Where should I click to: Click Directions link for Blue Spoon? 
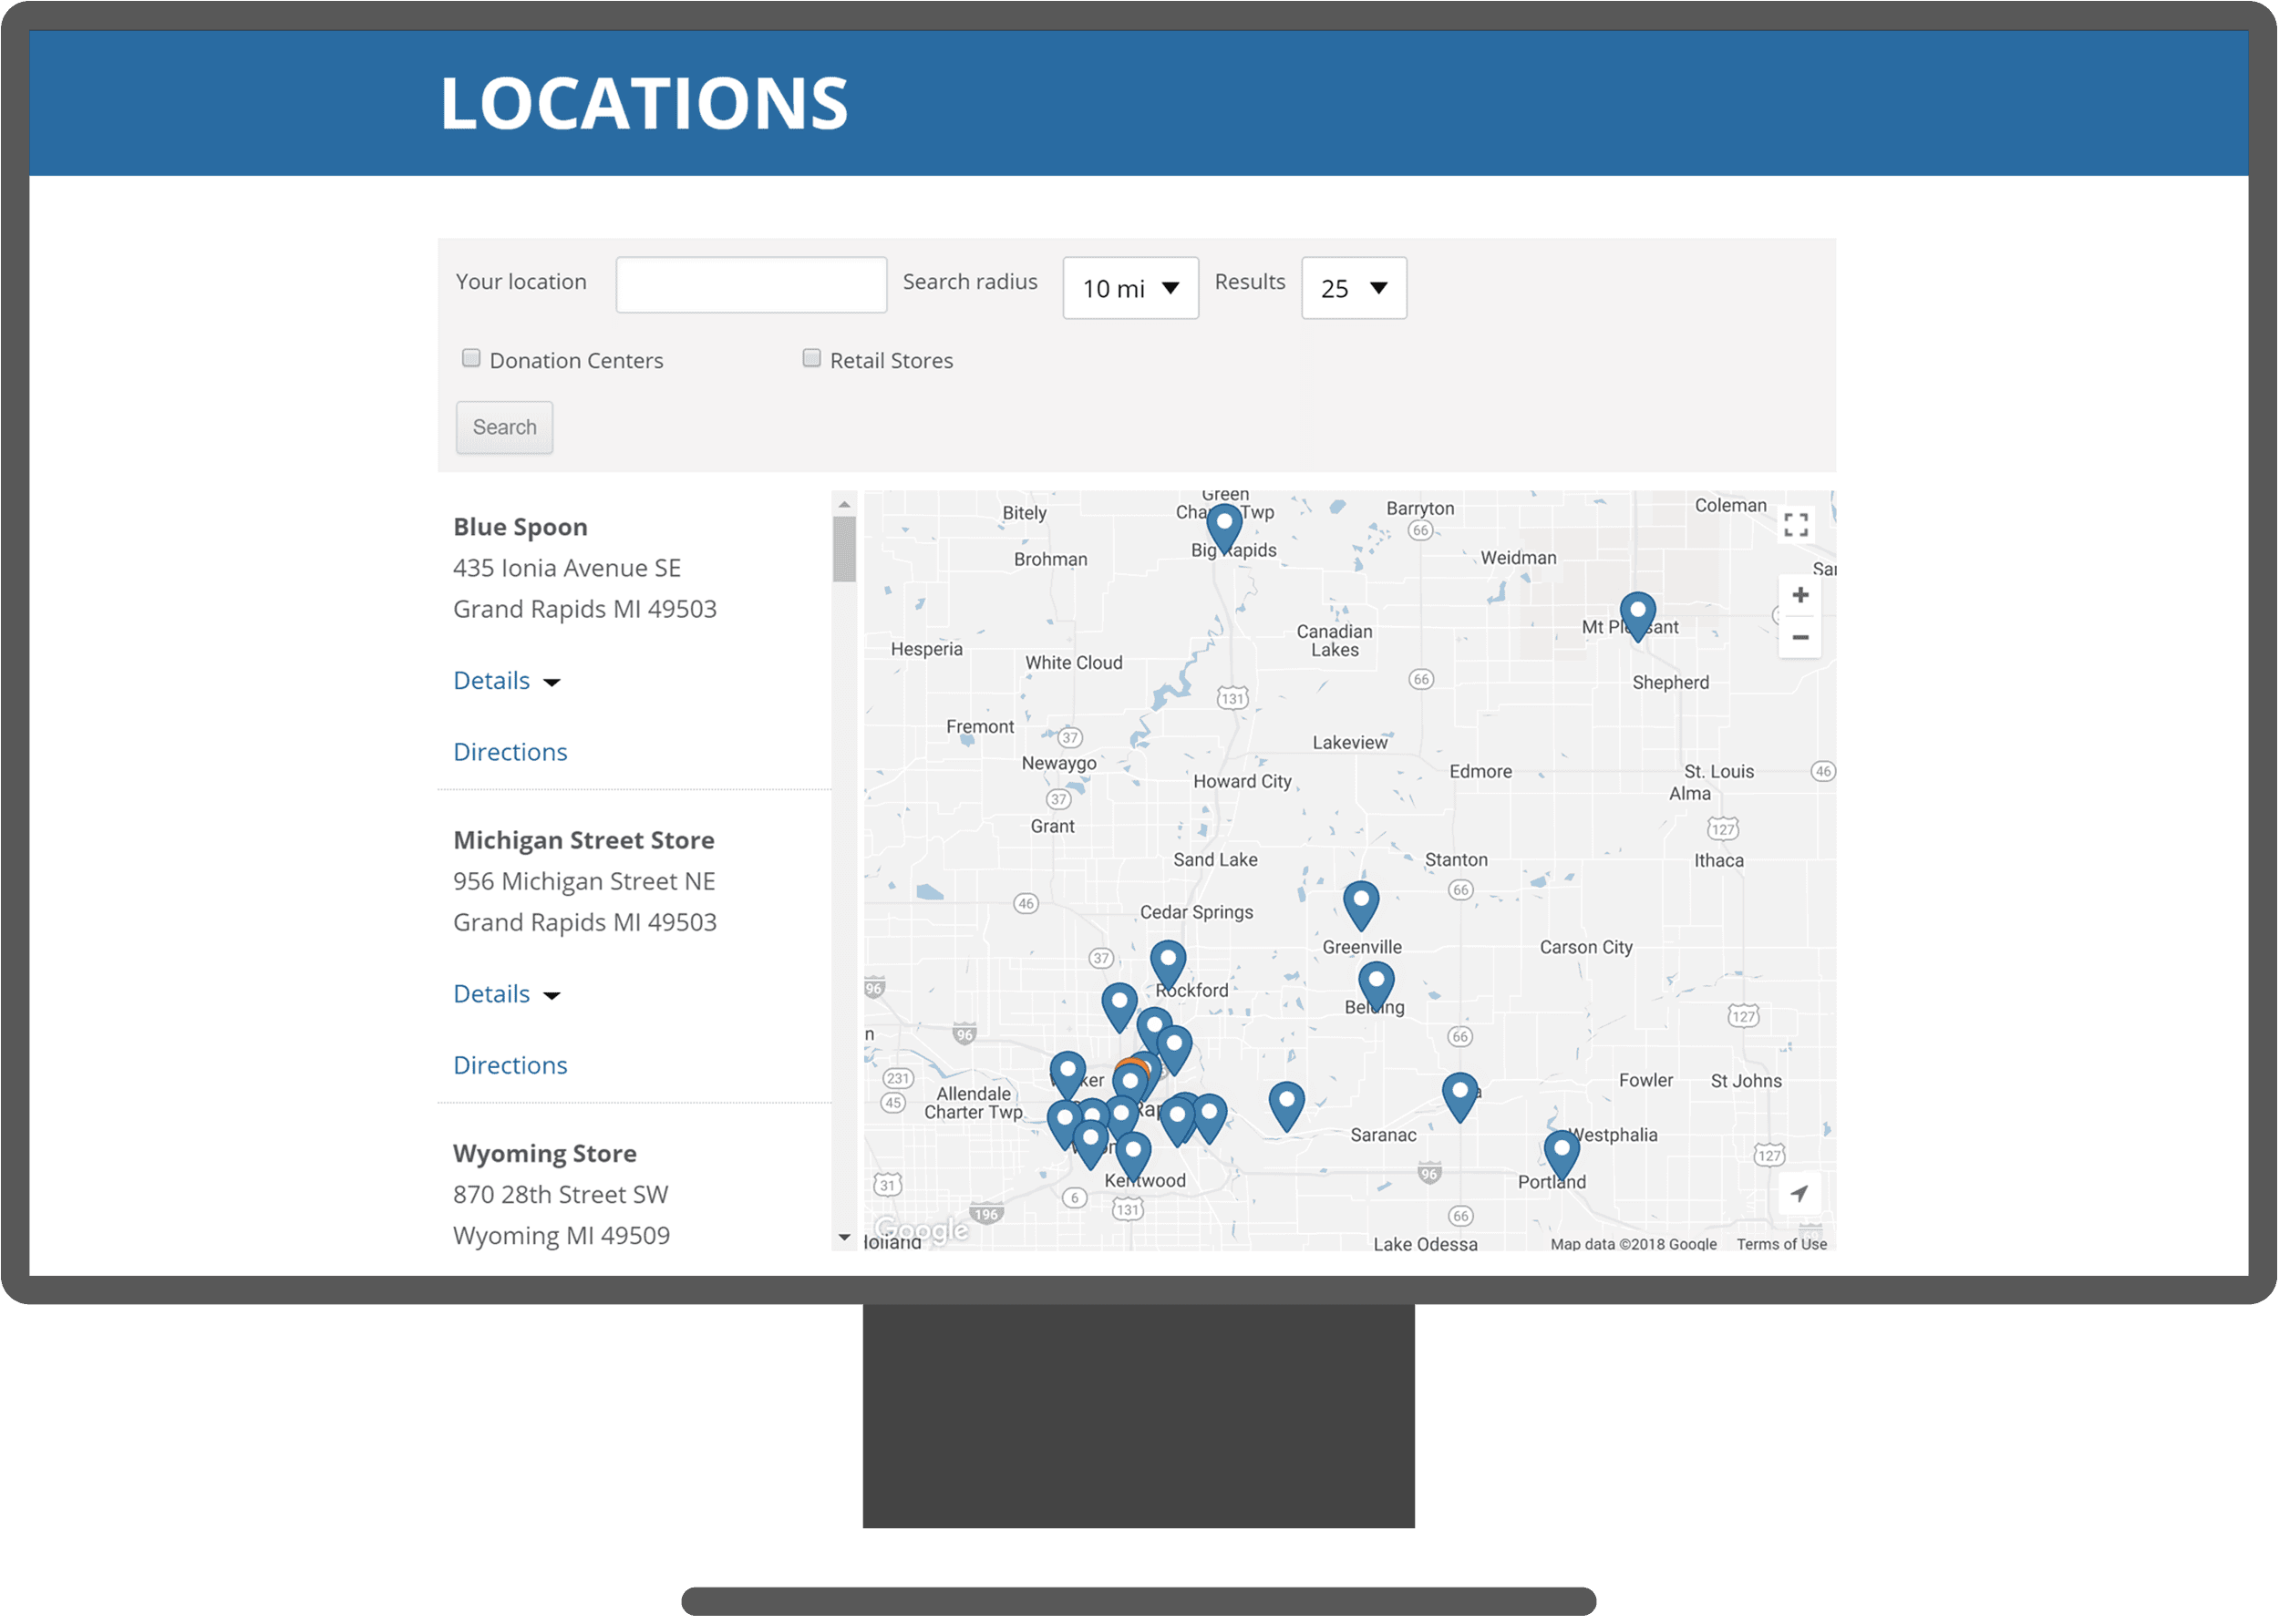(x=510, y=751)
